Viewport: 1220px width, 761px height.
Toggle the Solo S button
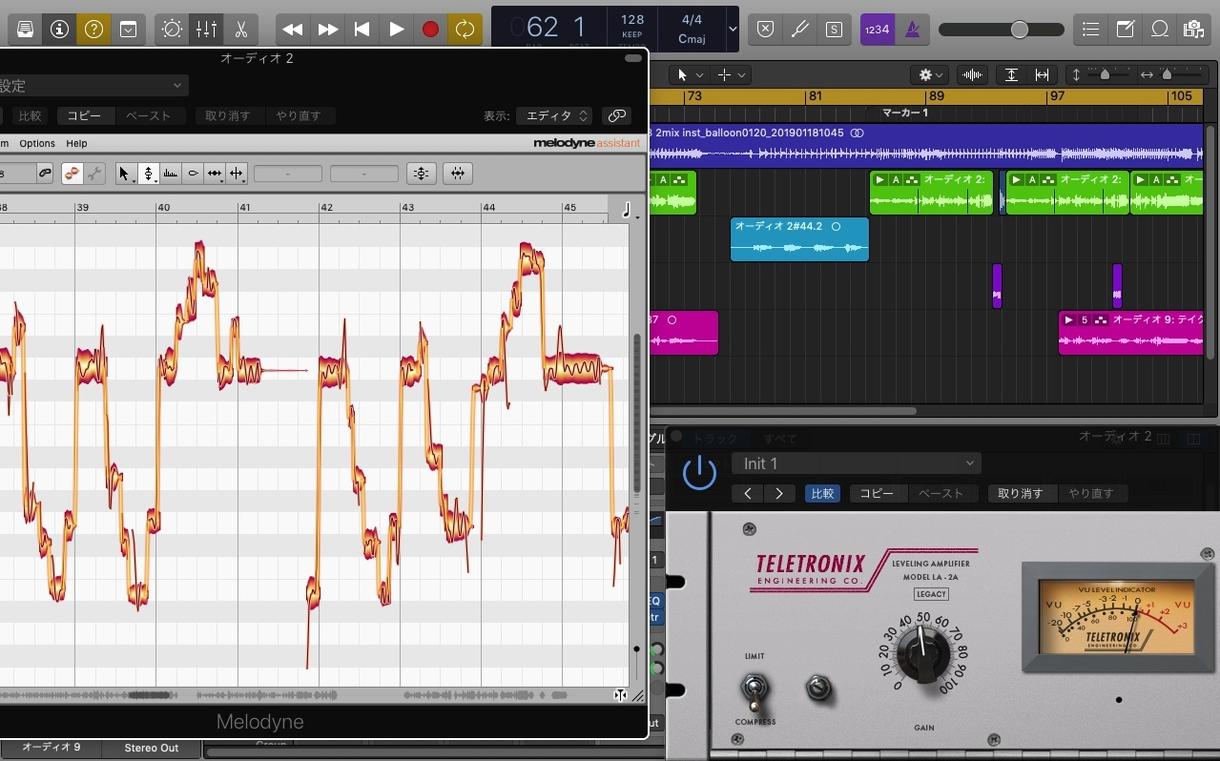tap(833, 29)
